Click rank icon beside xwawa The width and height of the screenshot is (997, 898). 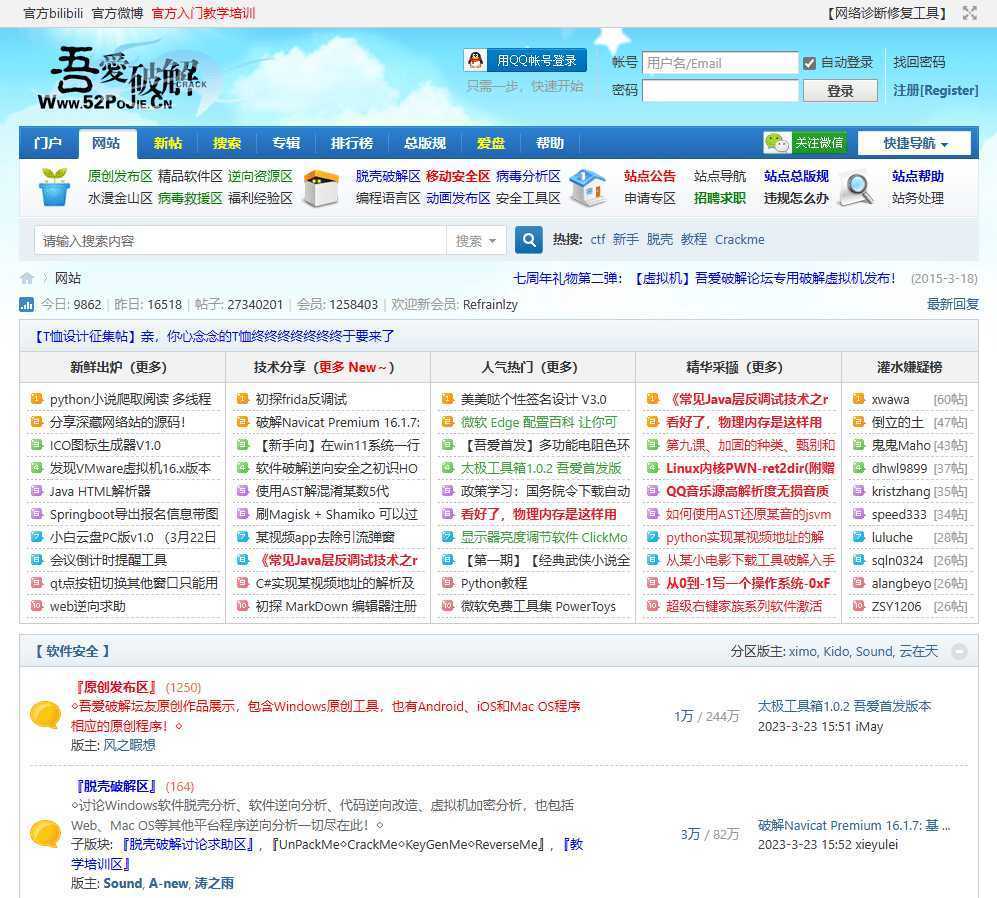click(x=859, y=399)
